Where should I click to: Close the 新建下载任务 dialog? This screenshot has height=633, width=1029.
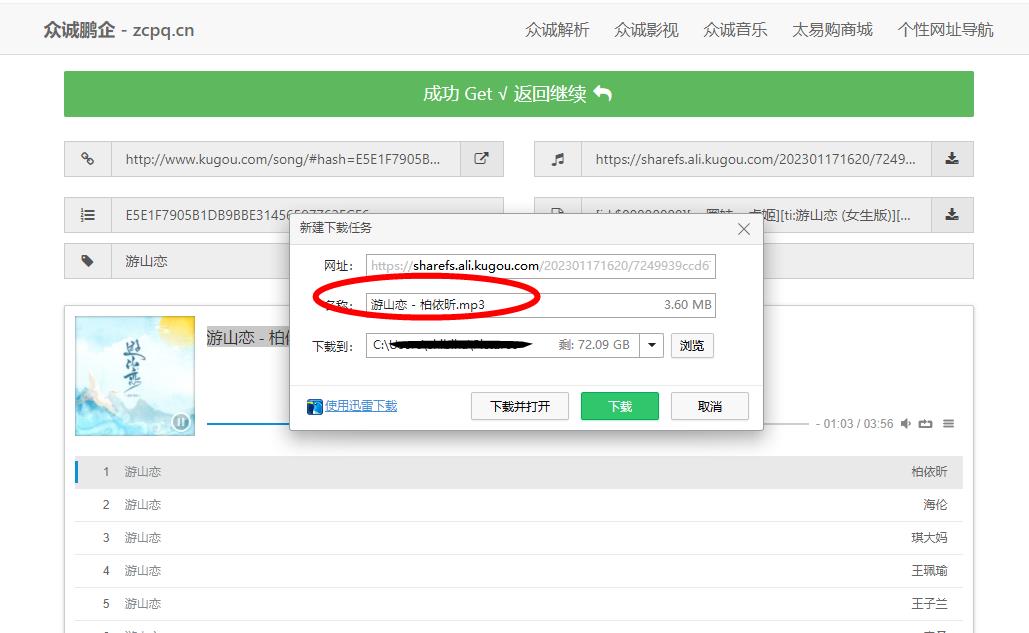pos(744,229)
